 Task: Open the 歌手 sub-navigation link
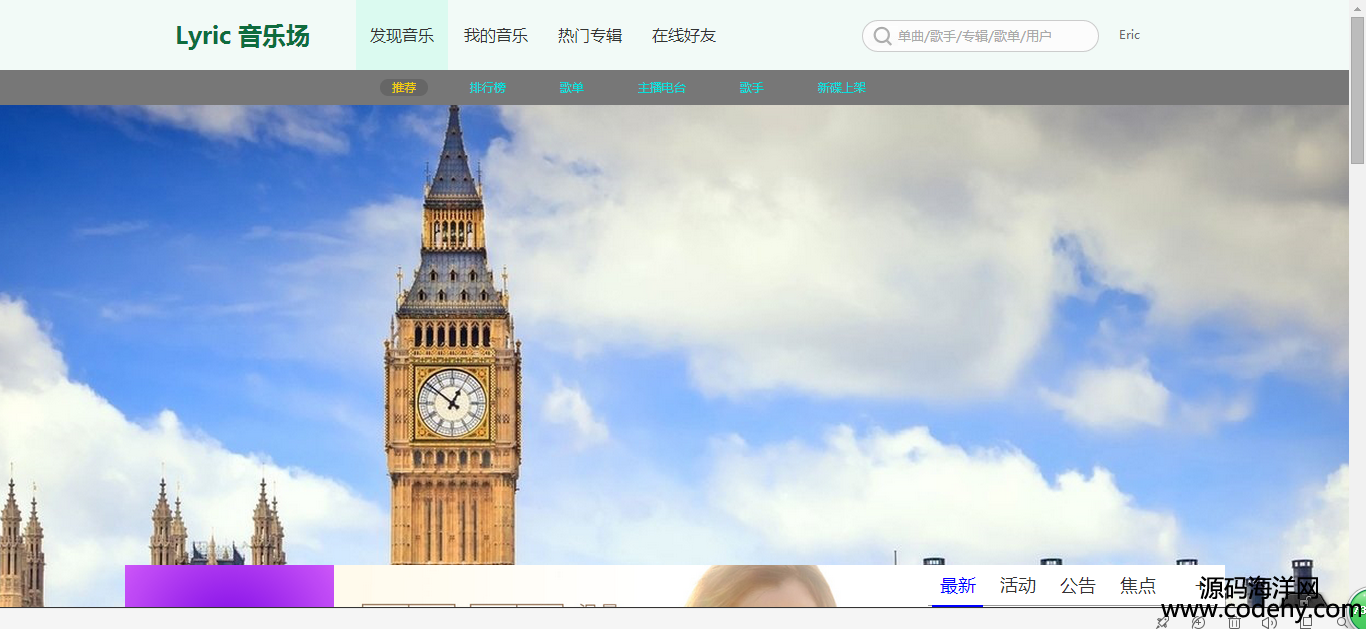pyautogui.click(x=752, y=88)
